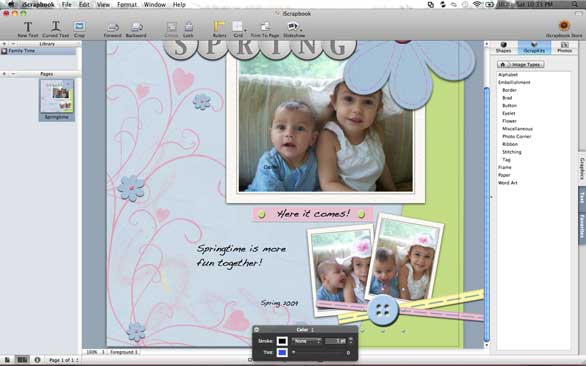Send the object Backward
Image resolution: width=586 pixels, height=366 pixels.
pyautogui.click(x=136, y=30)
